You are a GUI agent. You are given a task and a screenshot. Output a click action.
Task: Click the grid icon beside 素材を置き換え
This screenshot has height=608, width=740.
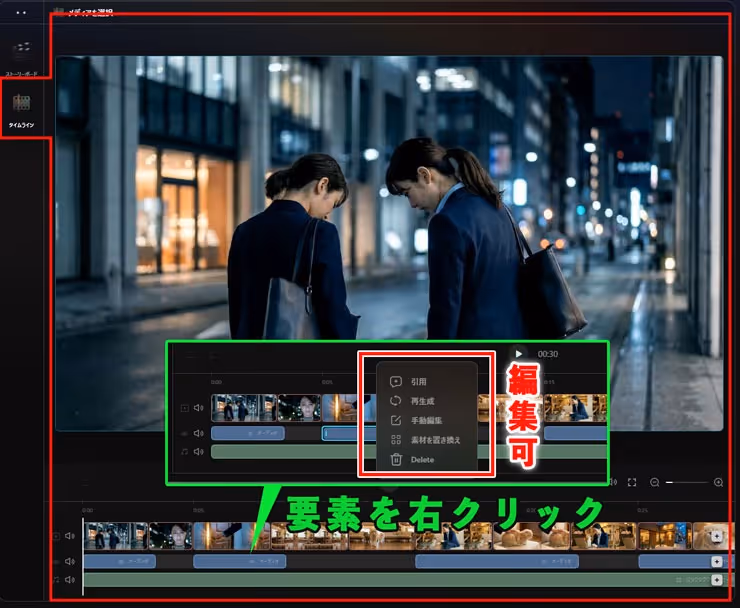pyautogui.click(x=396, y=439)
